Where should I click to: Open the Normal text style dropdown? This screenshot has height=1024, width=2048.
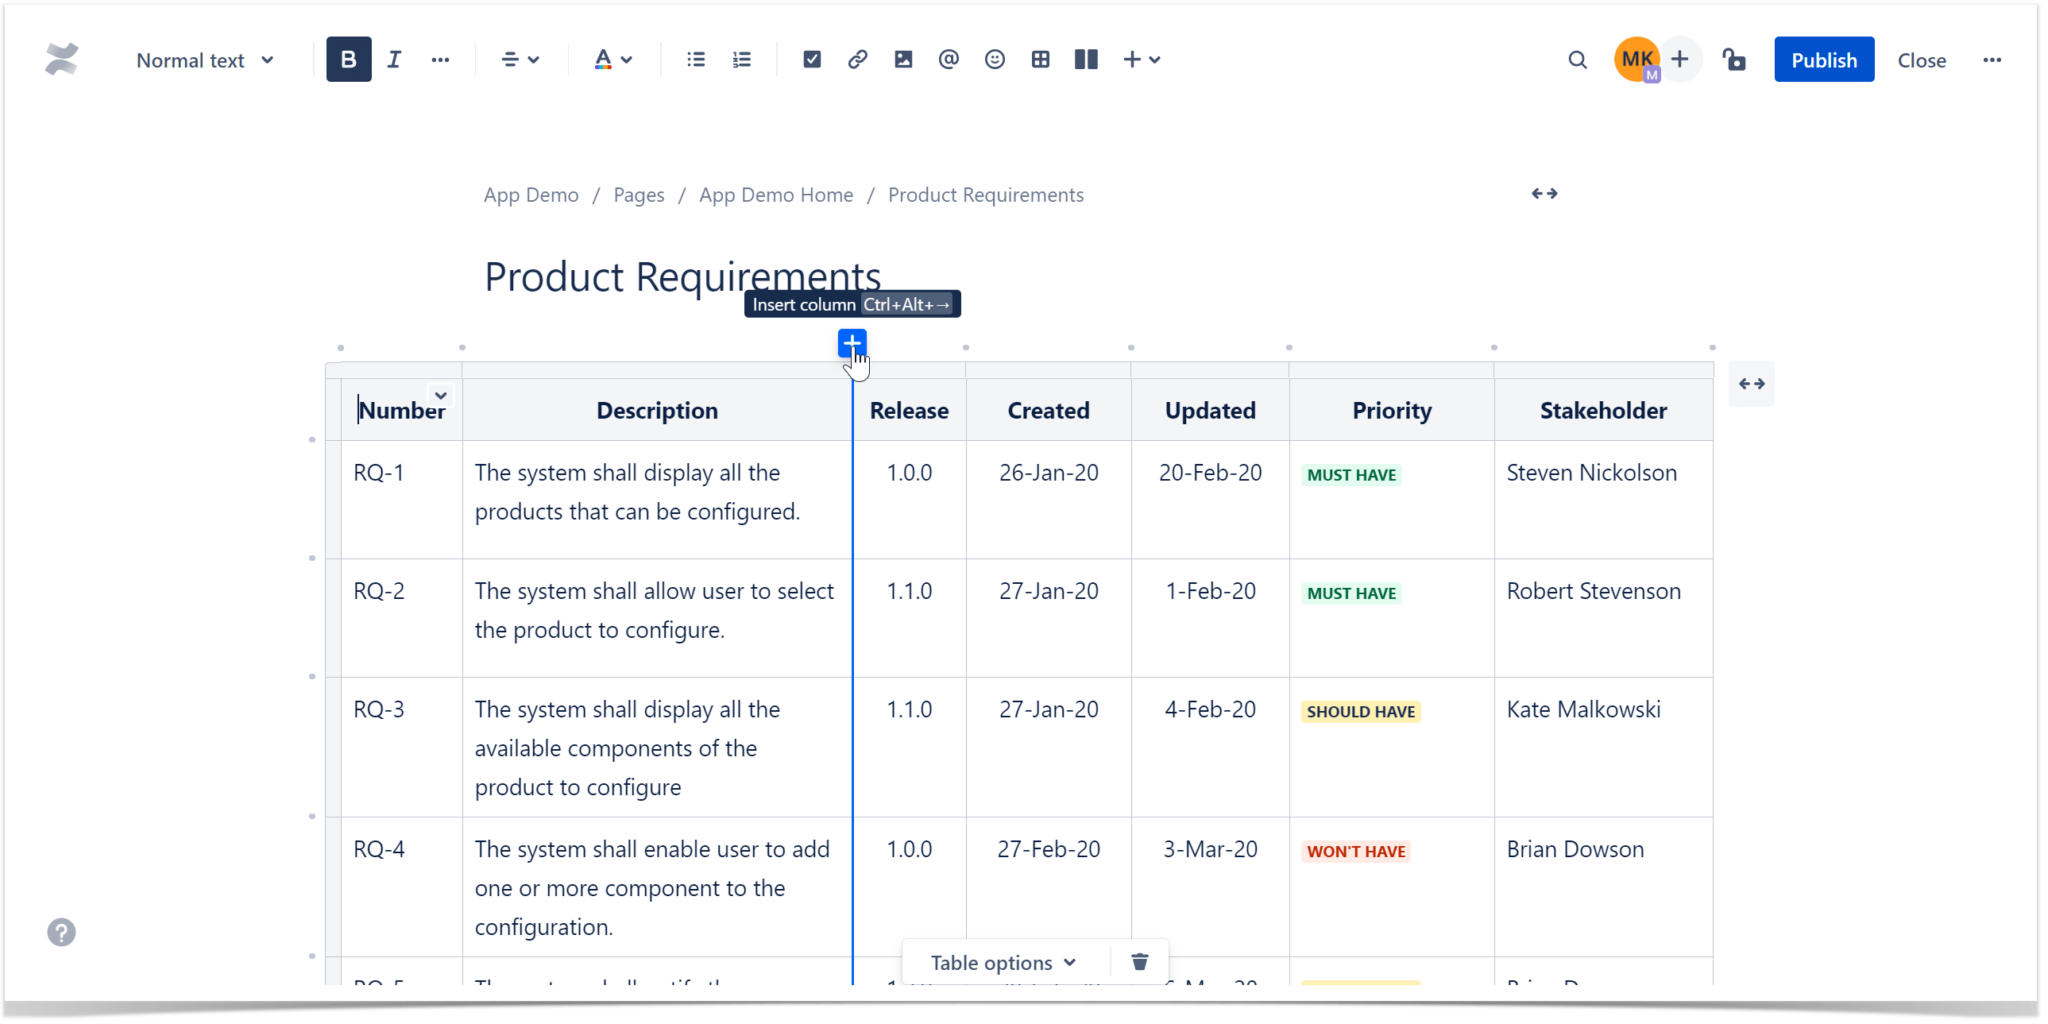coord(204,59)
